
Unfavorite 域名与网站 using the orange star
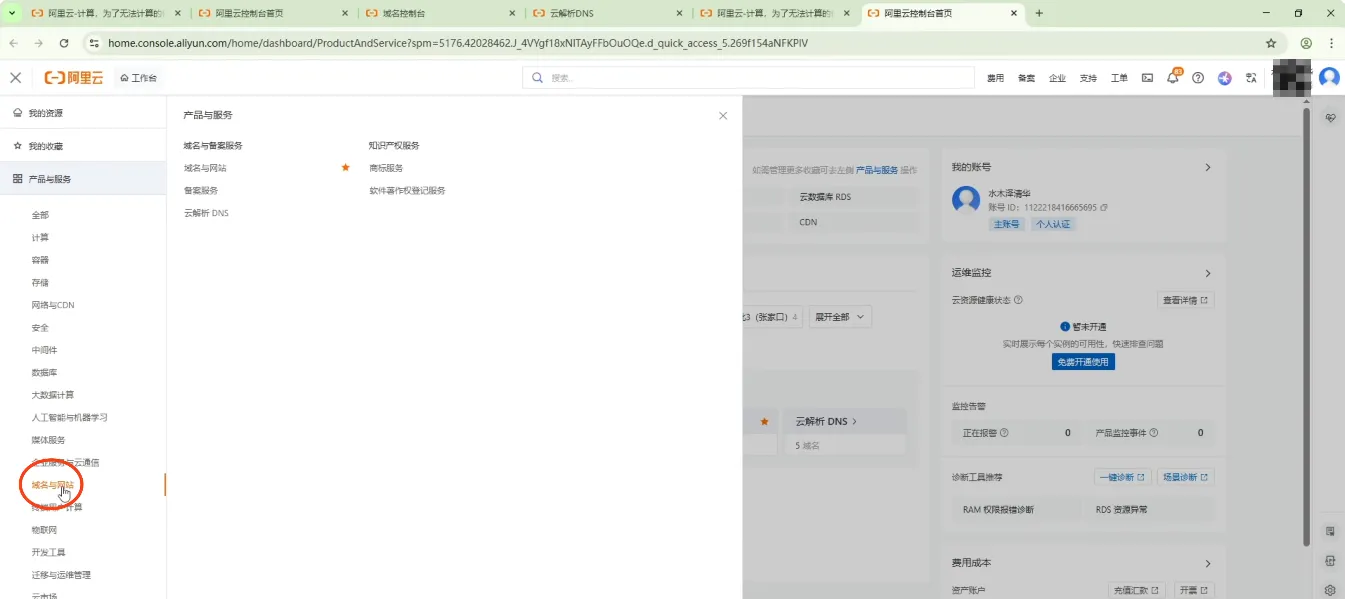(345, 168)
